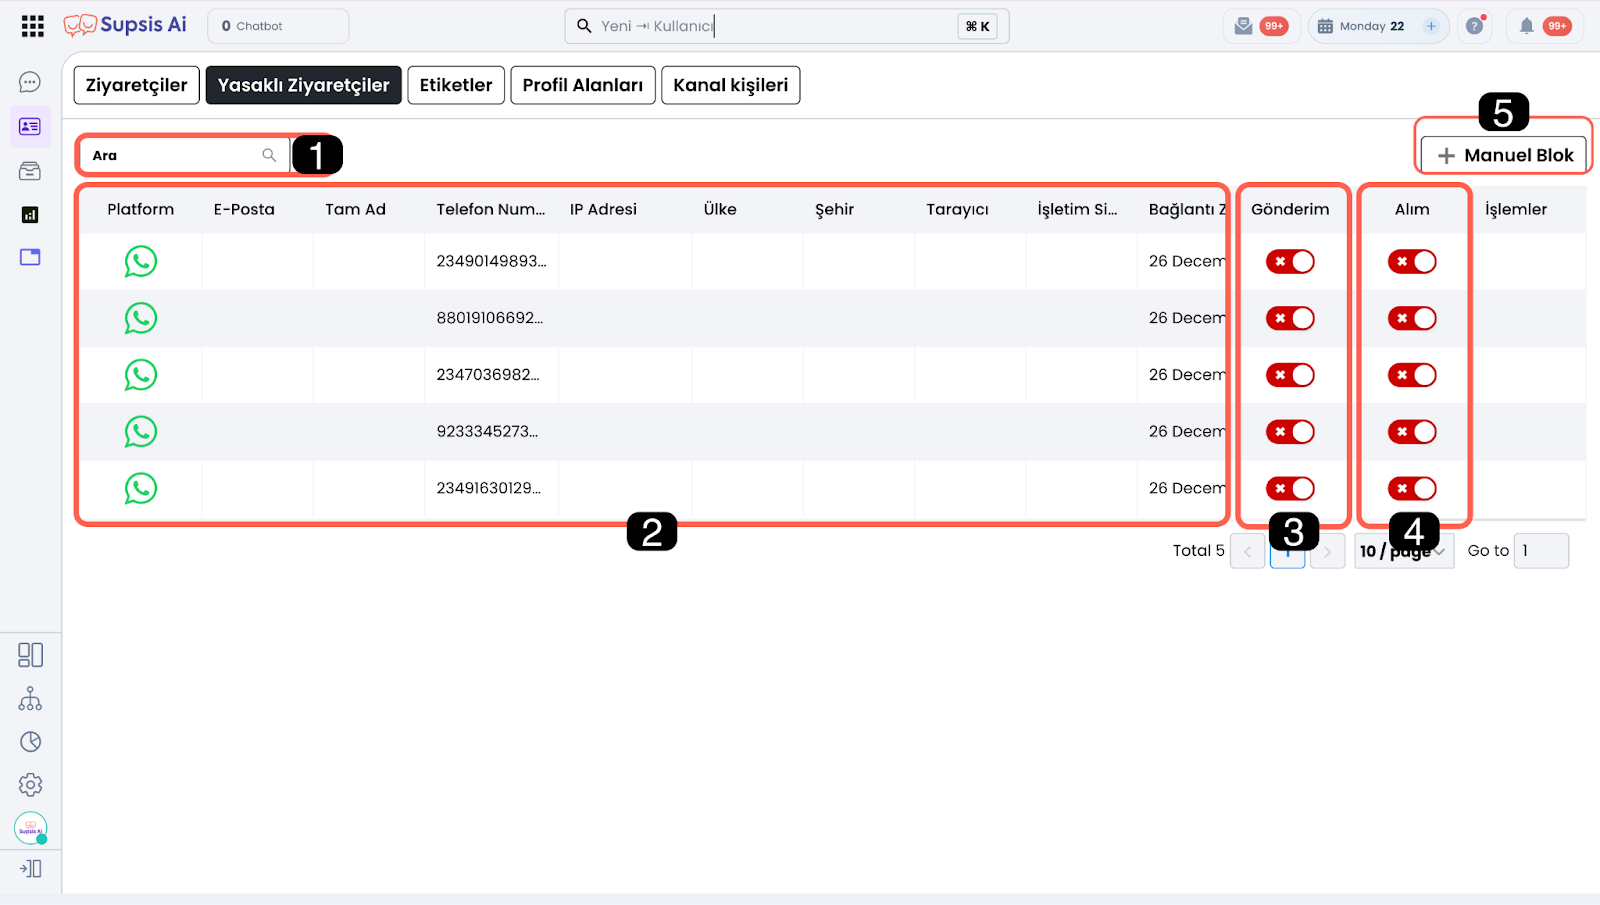Viewport: 1600px width, 905px height.
Task: Switch to the Ziyaretçiler tab
Action: 136,85
